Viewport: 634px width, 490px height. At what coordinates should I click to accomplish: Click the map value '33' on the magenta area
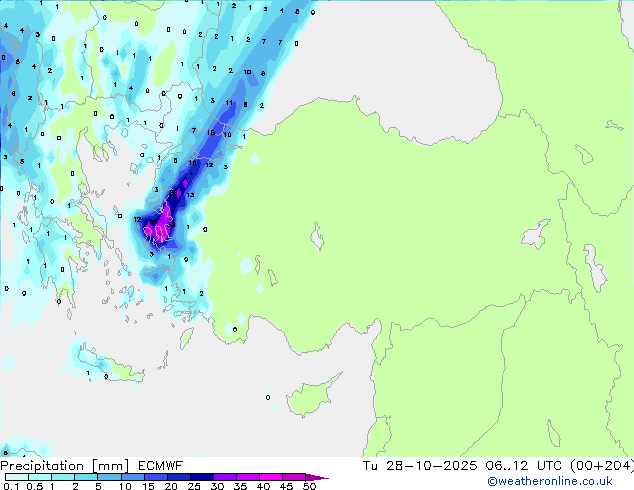(x=171, y=224)
